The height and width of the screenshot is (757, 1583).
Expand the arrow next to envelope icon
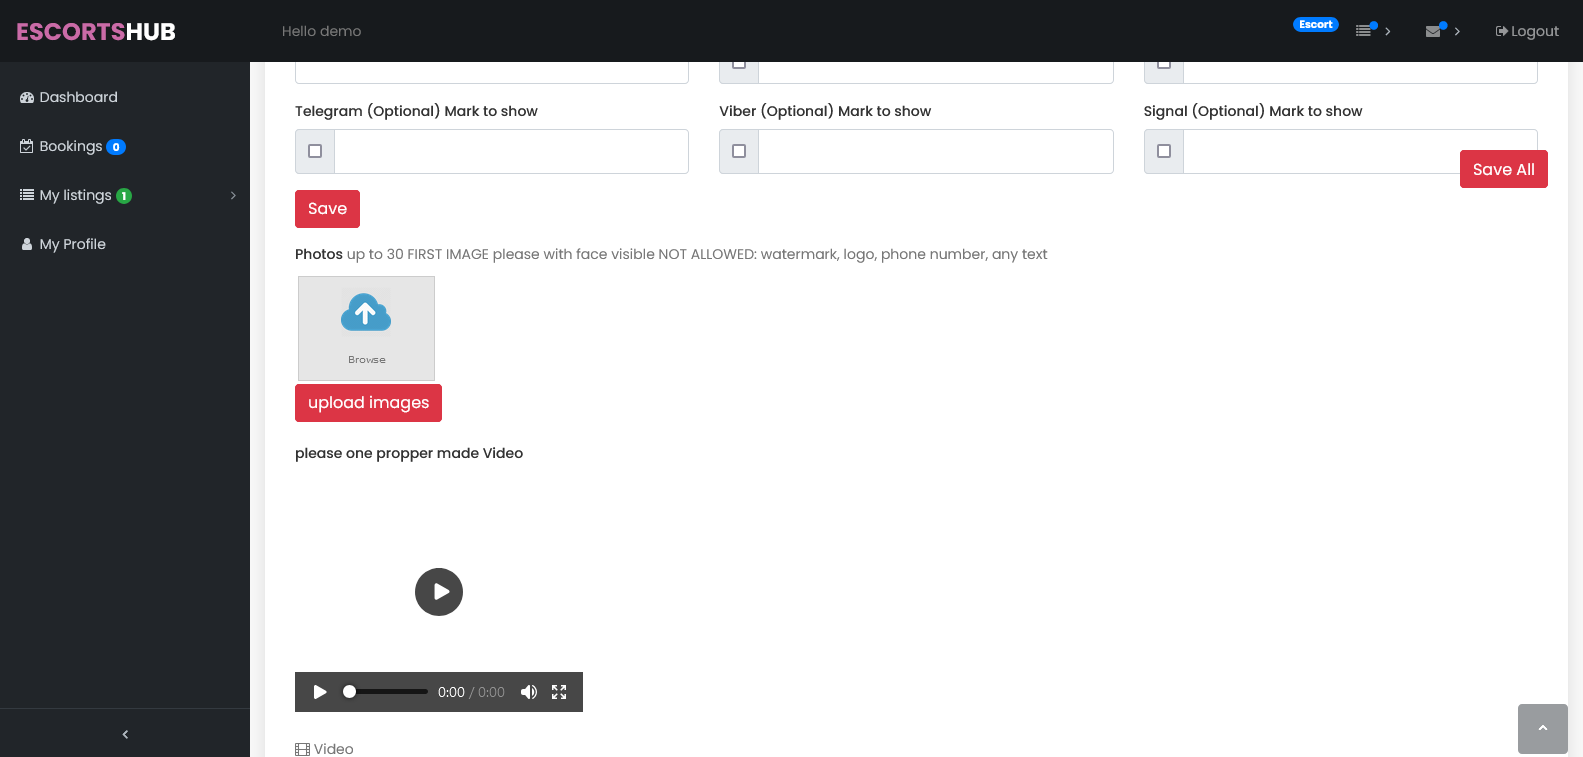pos(1457,31)
